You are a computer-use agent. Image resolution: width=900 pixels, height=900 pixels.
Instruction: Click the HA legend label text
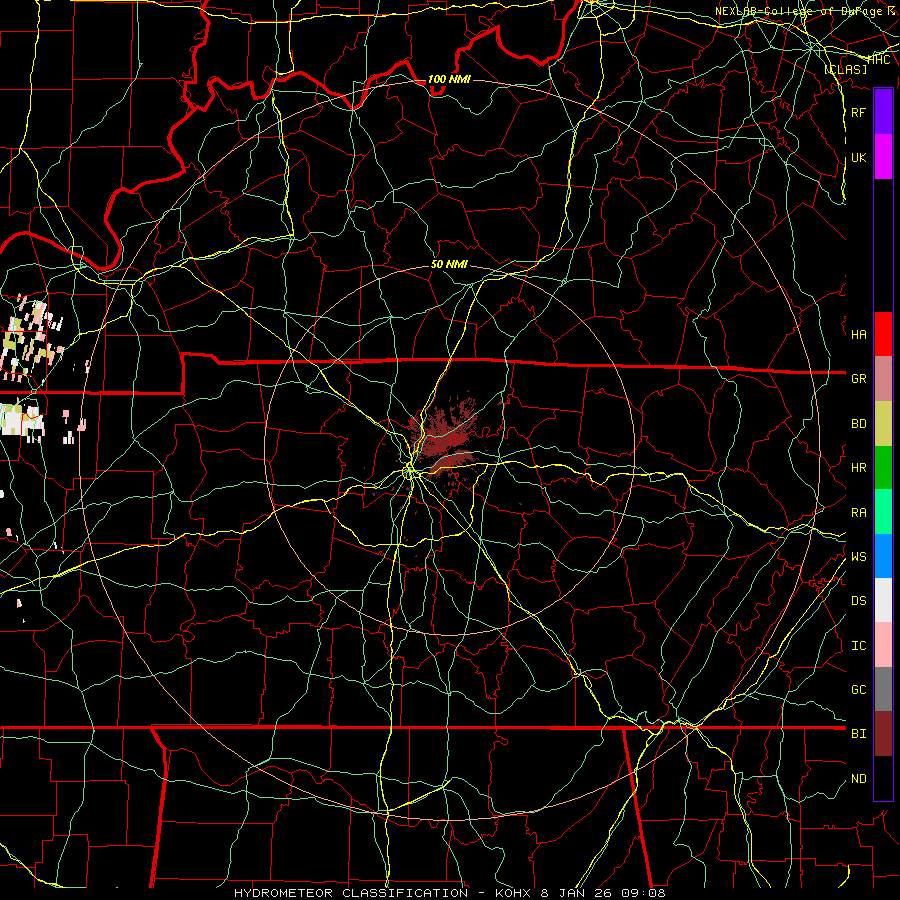coord(858,334)
